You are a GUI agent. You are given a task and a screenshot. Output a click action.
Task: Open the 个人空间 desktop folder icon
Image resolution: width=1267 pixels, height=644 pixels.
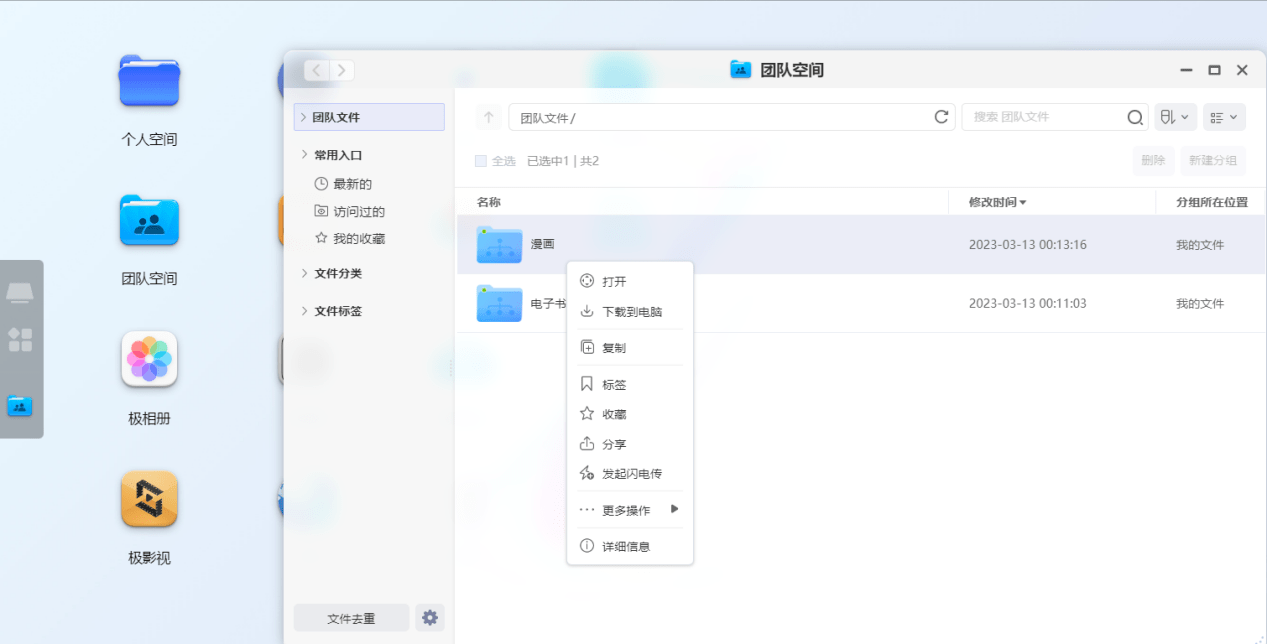pyautogui.click(x=149, y=81)
